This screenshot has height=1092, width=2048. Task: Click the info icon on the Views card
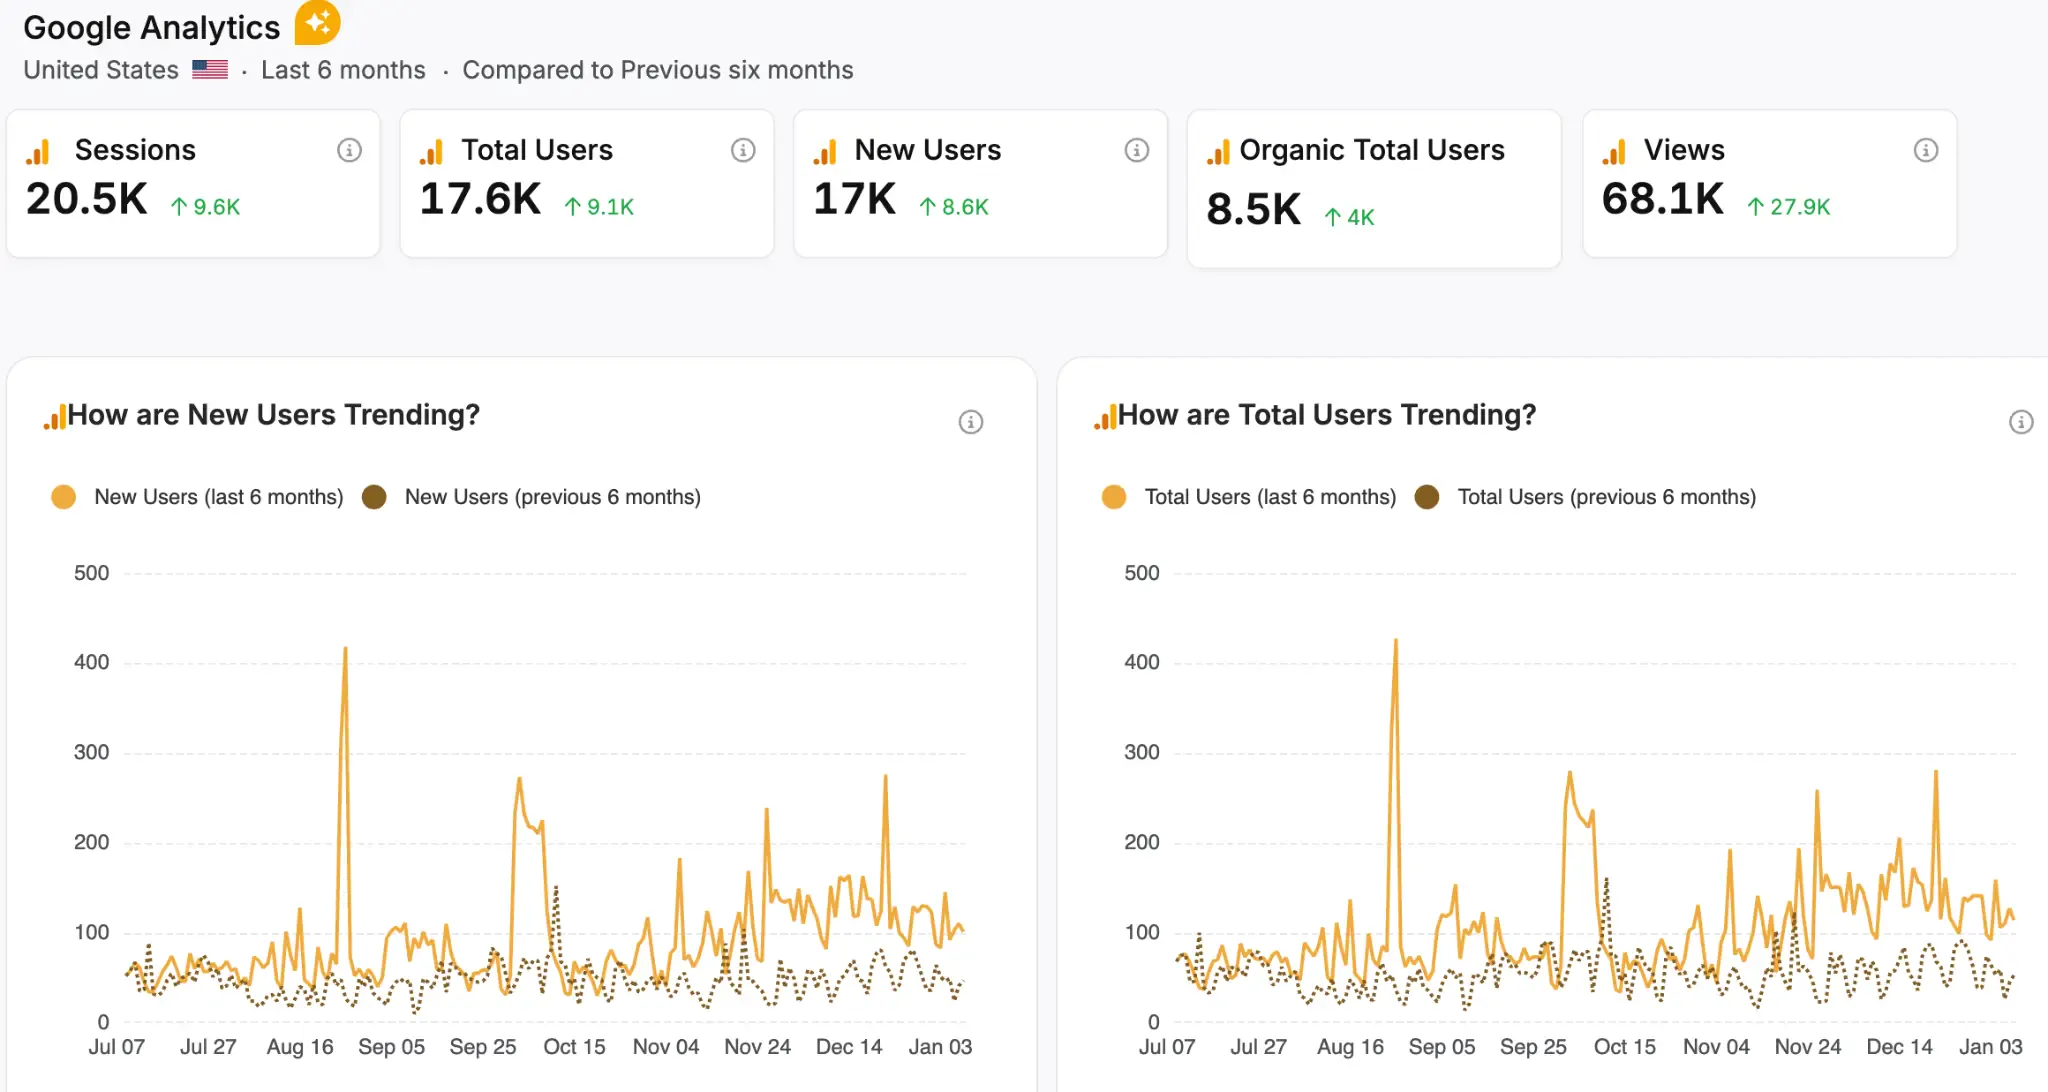1928,150
